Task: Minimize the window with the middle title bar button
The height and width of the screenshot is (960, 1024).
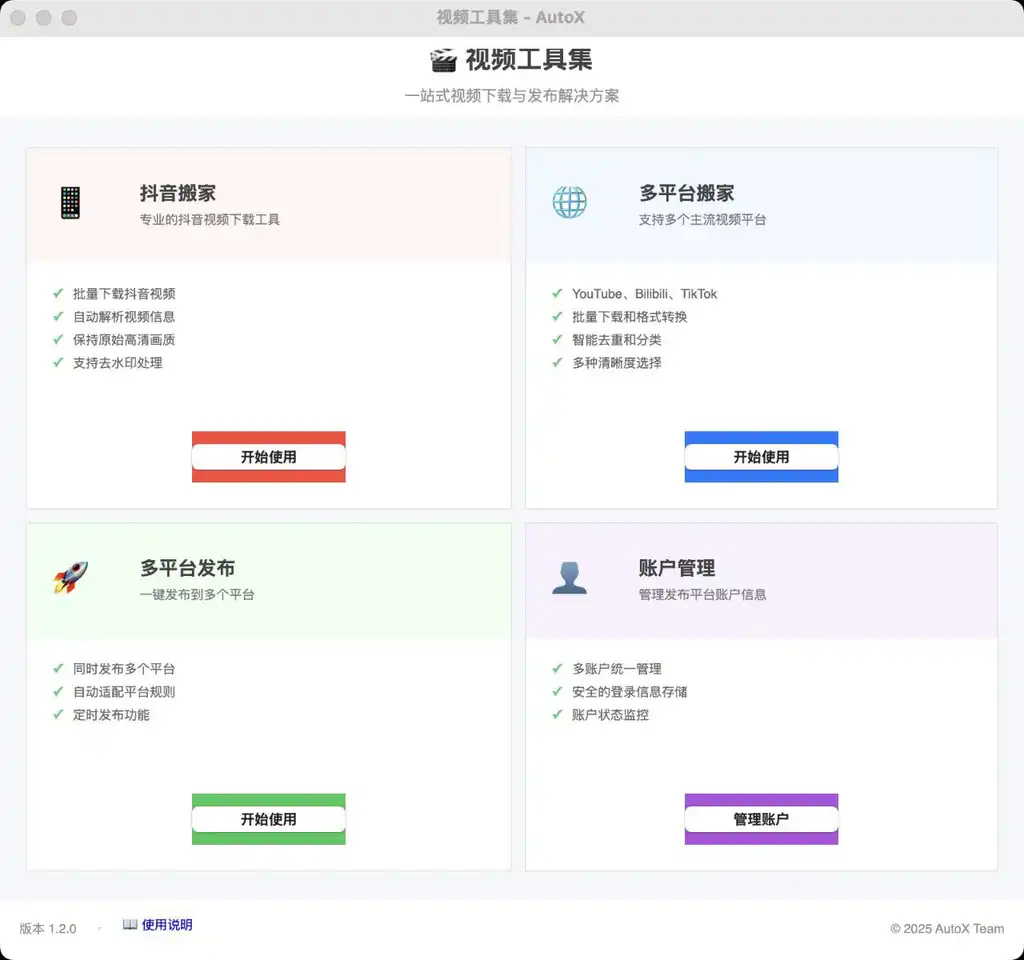Action: click(x=44, y=18)
